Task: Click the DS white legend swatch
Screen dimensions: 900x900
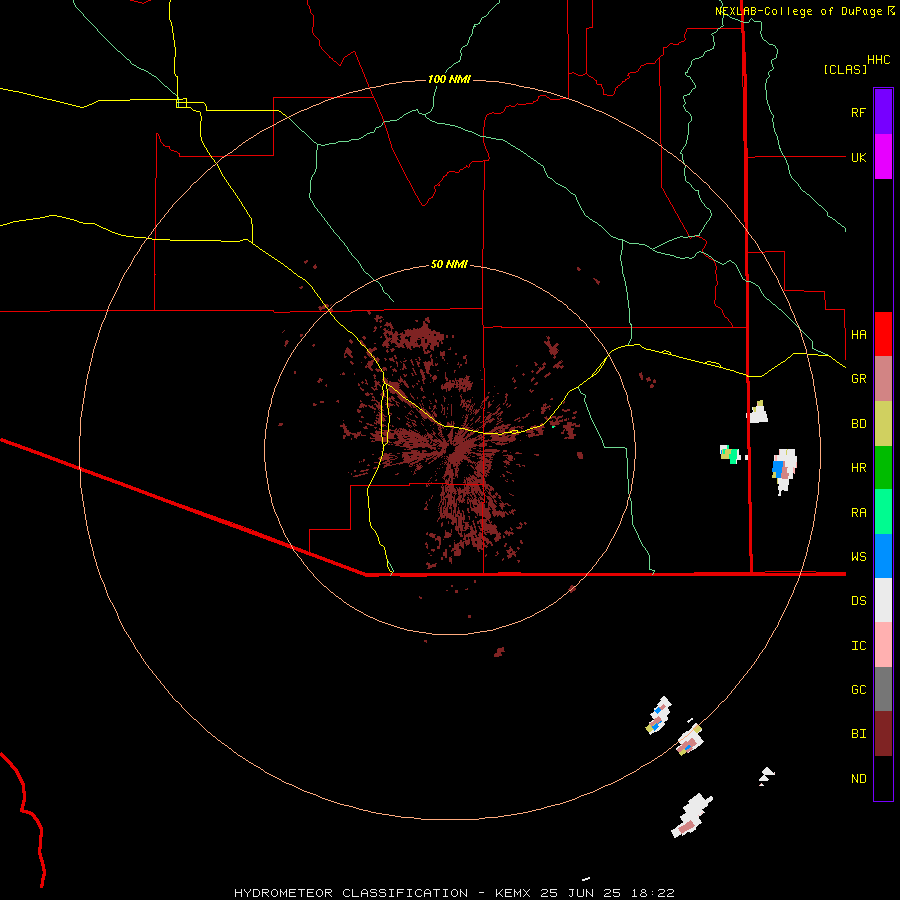Action: tap(883, 600)
